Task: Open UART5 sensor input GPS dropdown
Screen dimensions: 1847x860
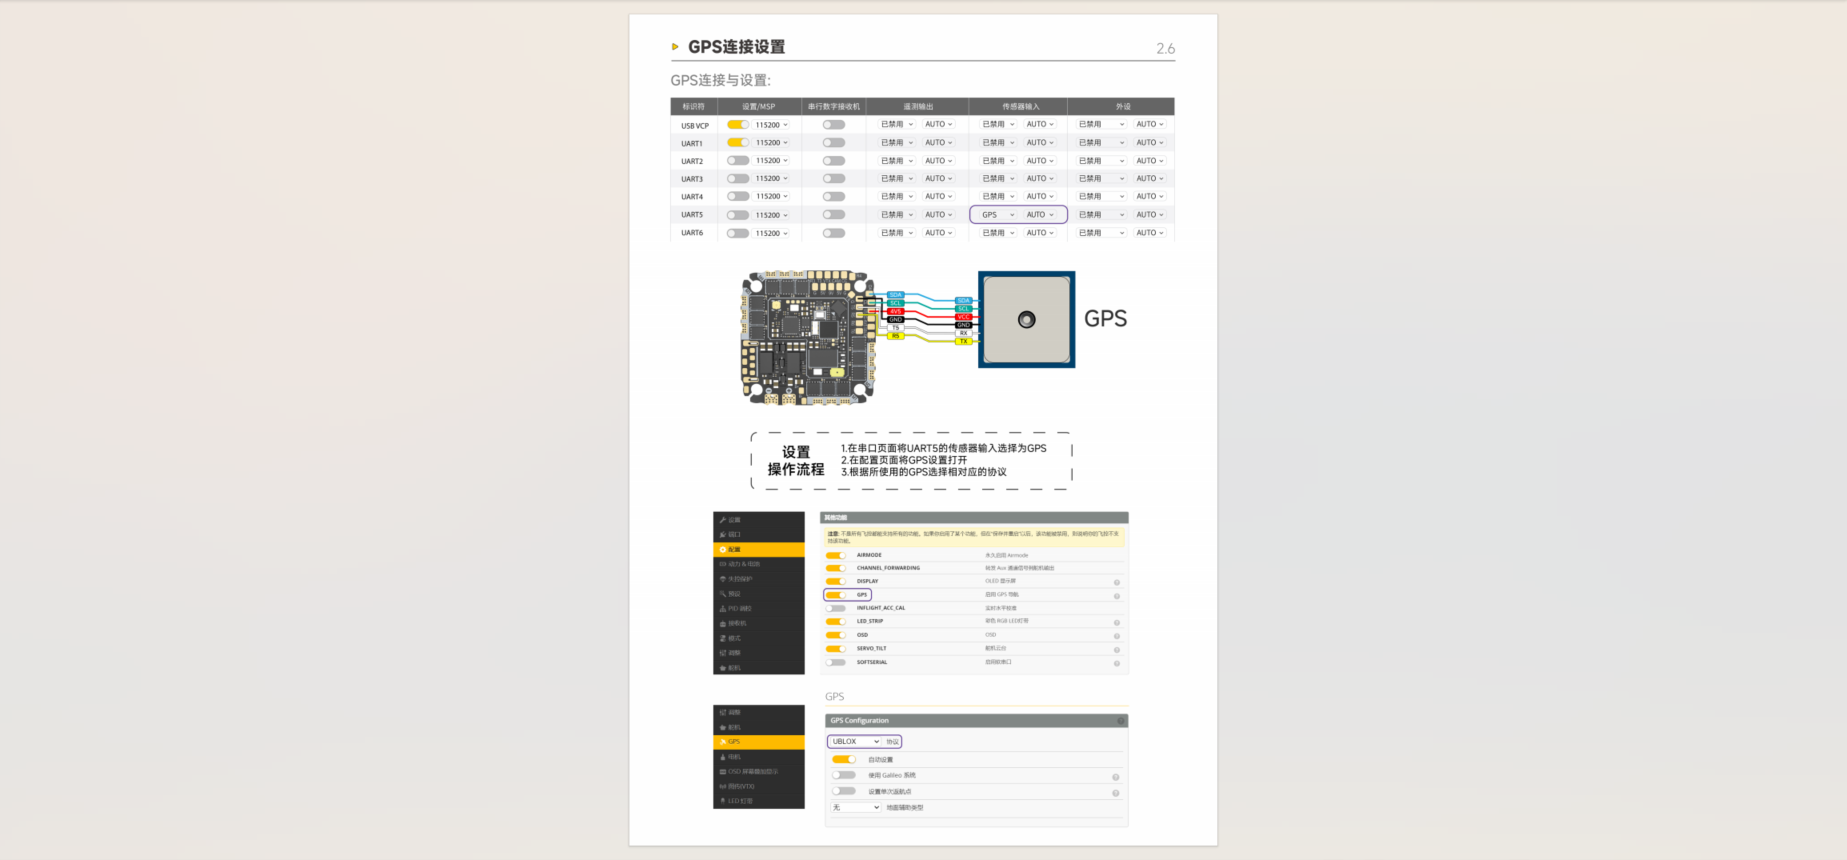Action: pyautogui.click(x=997, y=215)
